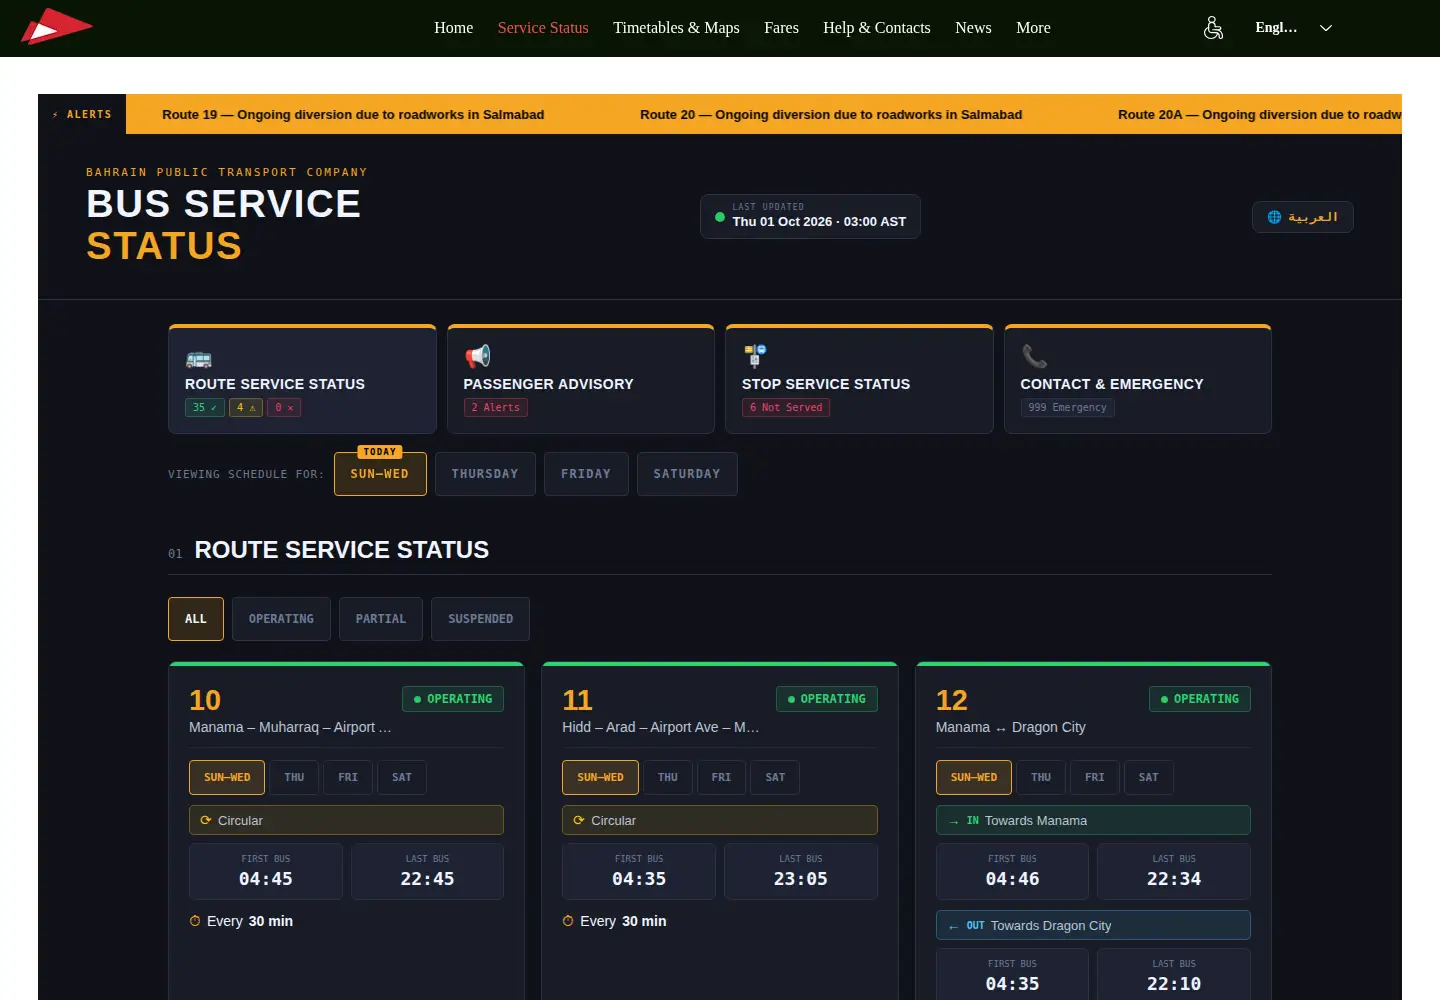Switch schedule view to FRIDAY
This screenshot has width=1440, height=1000.
coord(586,474)
